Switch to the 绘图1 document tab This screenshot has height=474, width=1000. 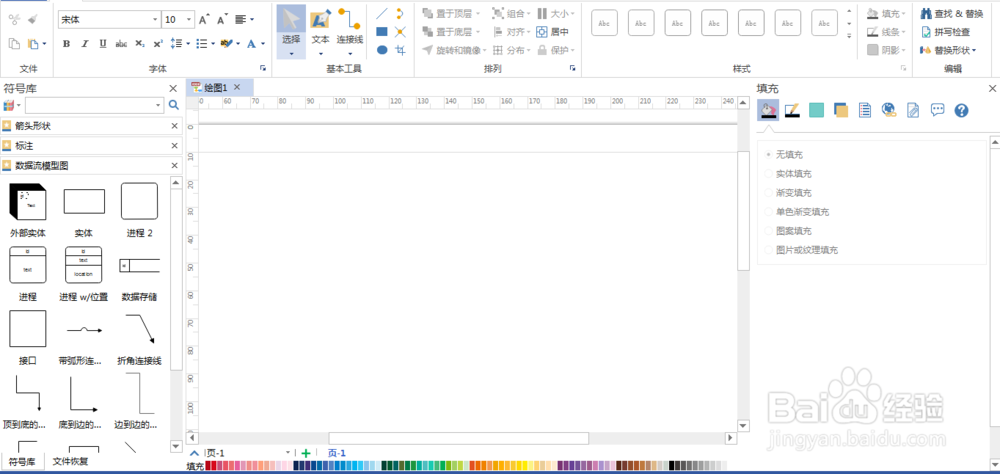pos(216,87)
